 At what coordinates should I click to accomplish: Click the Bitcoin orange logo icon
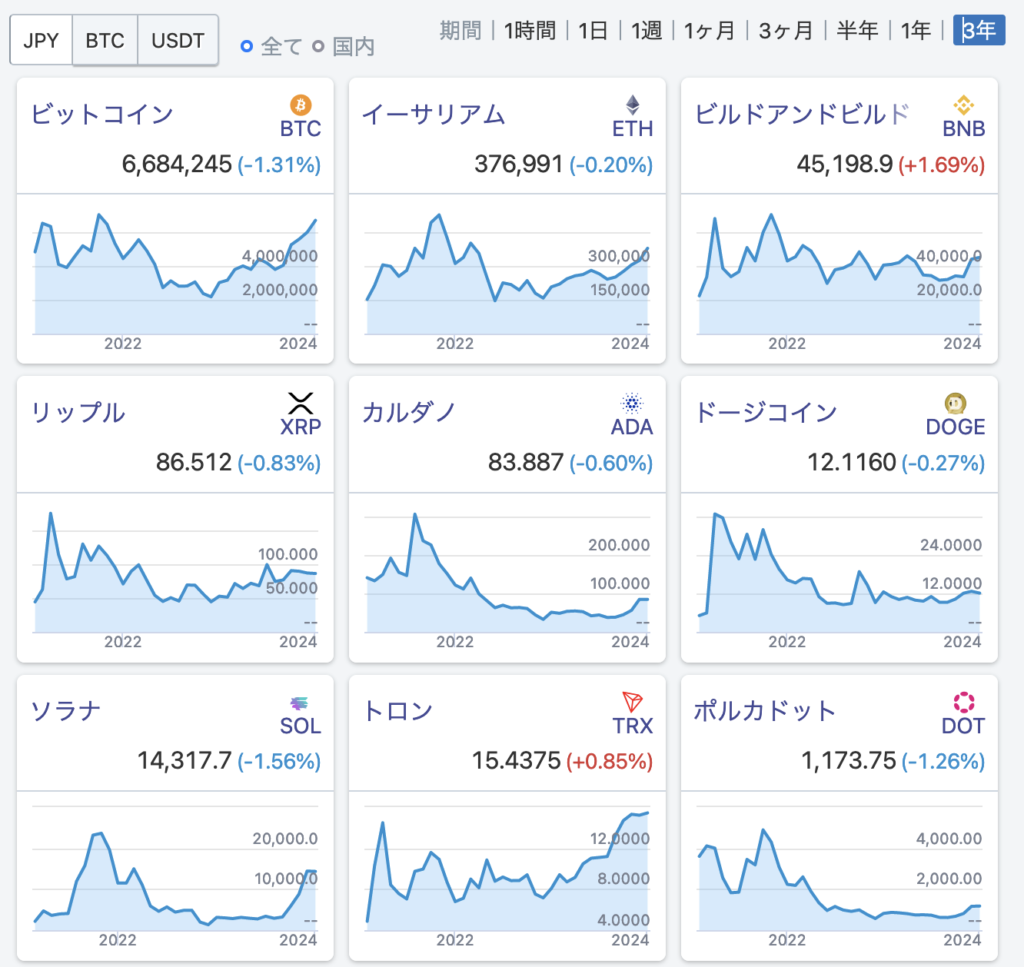(301, 104)
